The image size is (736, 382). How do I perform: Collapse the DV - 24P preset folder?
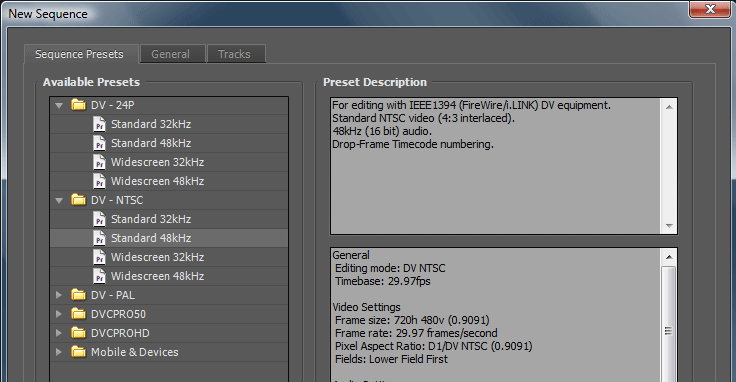(59, 106)
